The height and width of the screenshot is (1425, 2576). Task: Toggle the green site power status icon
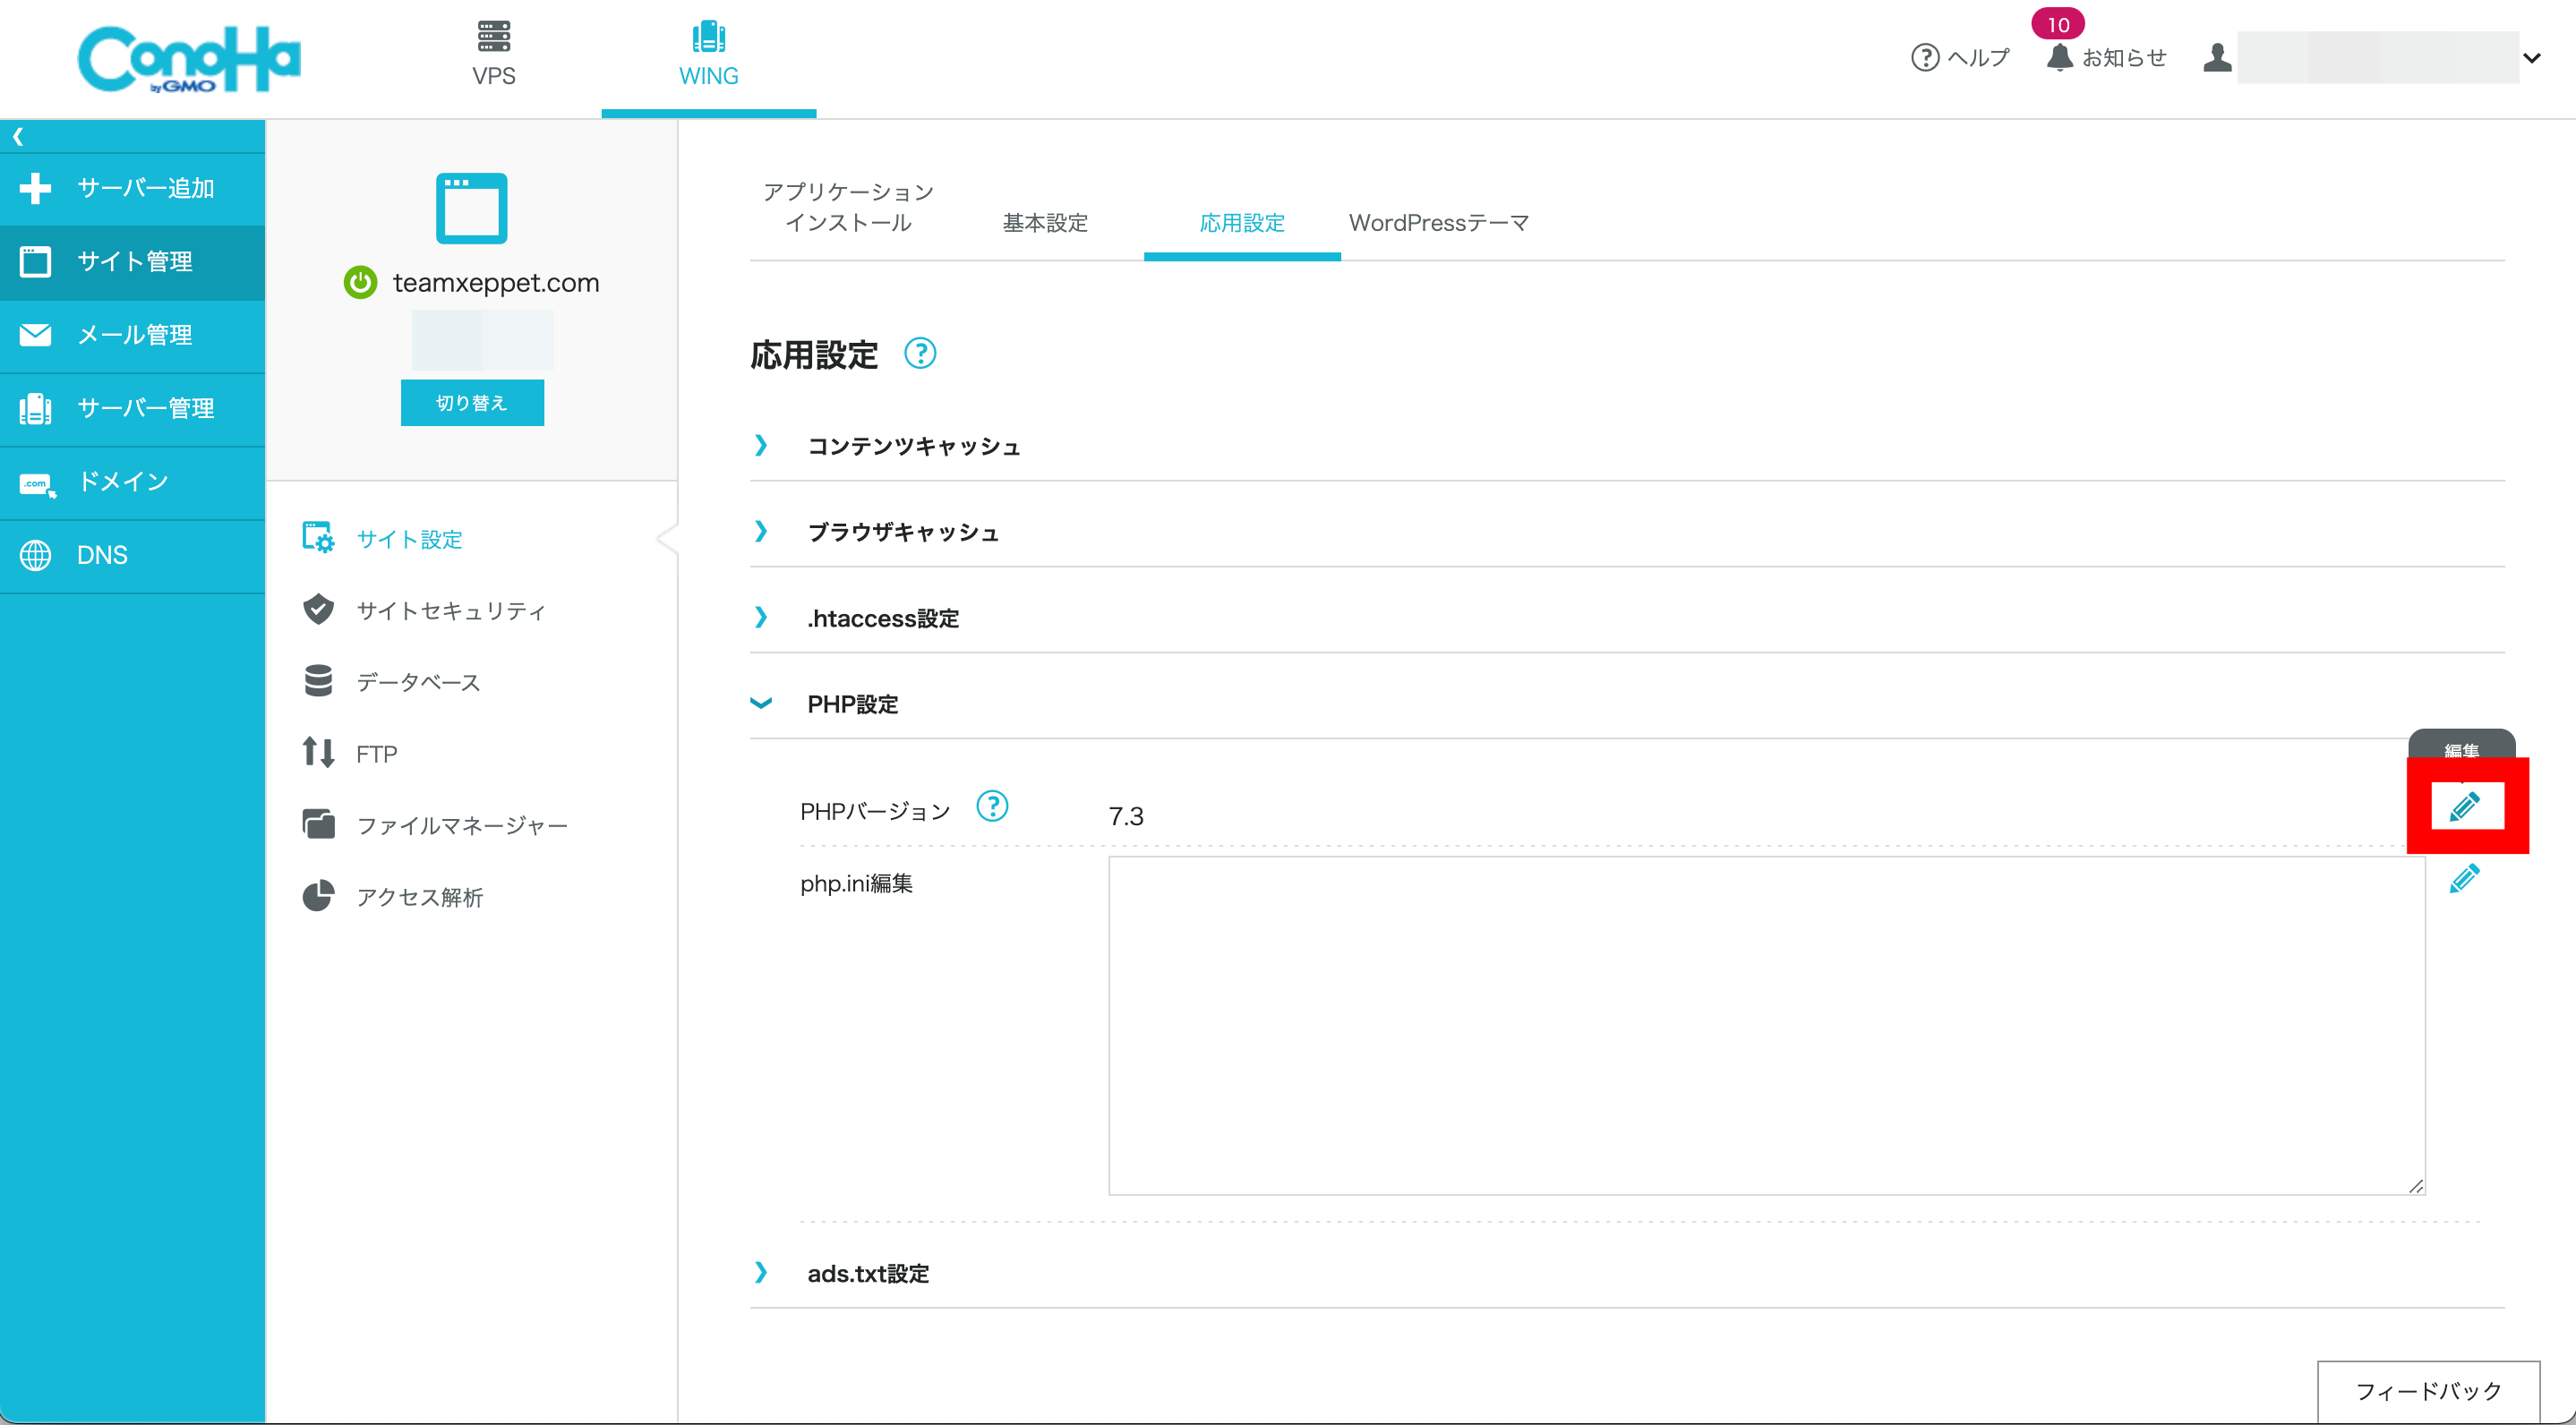tap(360, 283)
